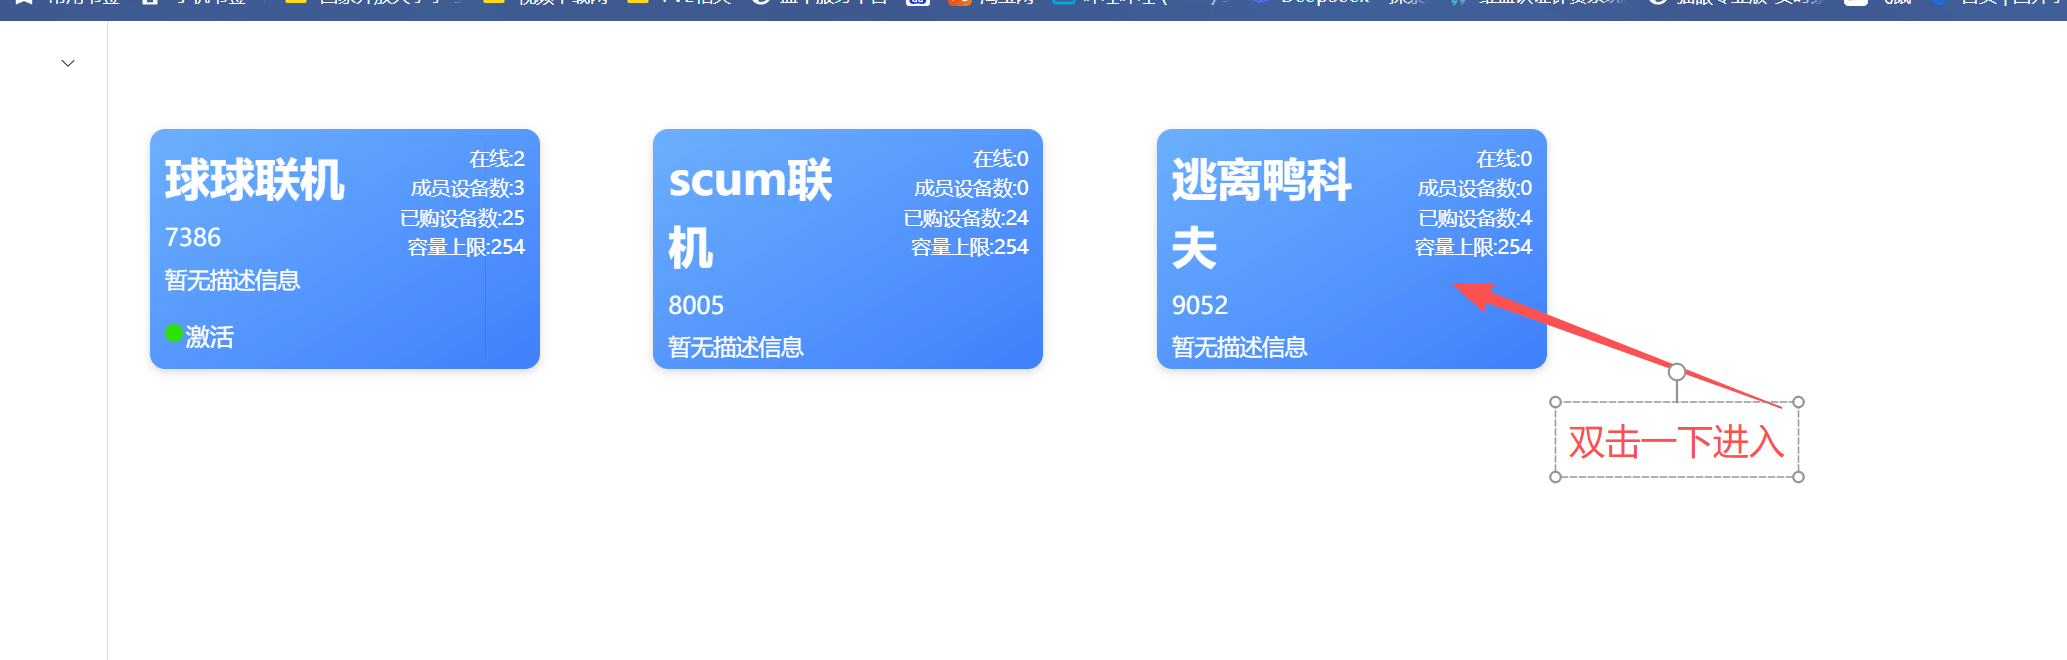Click 容量上限:254 on scum联机 card

pos(970,247)
